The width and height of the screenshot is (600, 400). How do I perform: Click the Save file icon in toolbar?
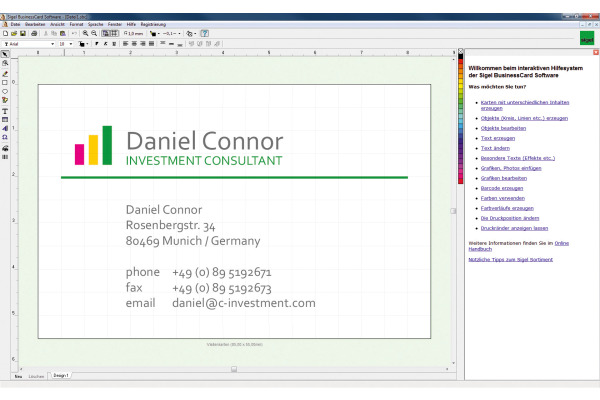point(22,33)
